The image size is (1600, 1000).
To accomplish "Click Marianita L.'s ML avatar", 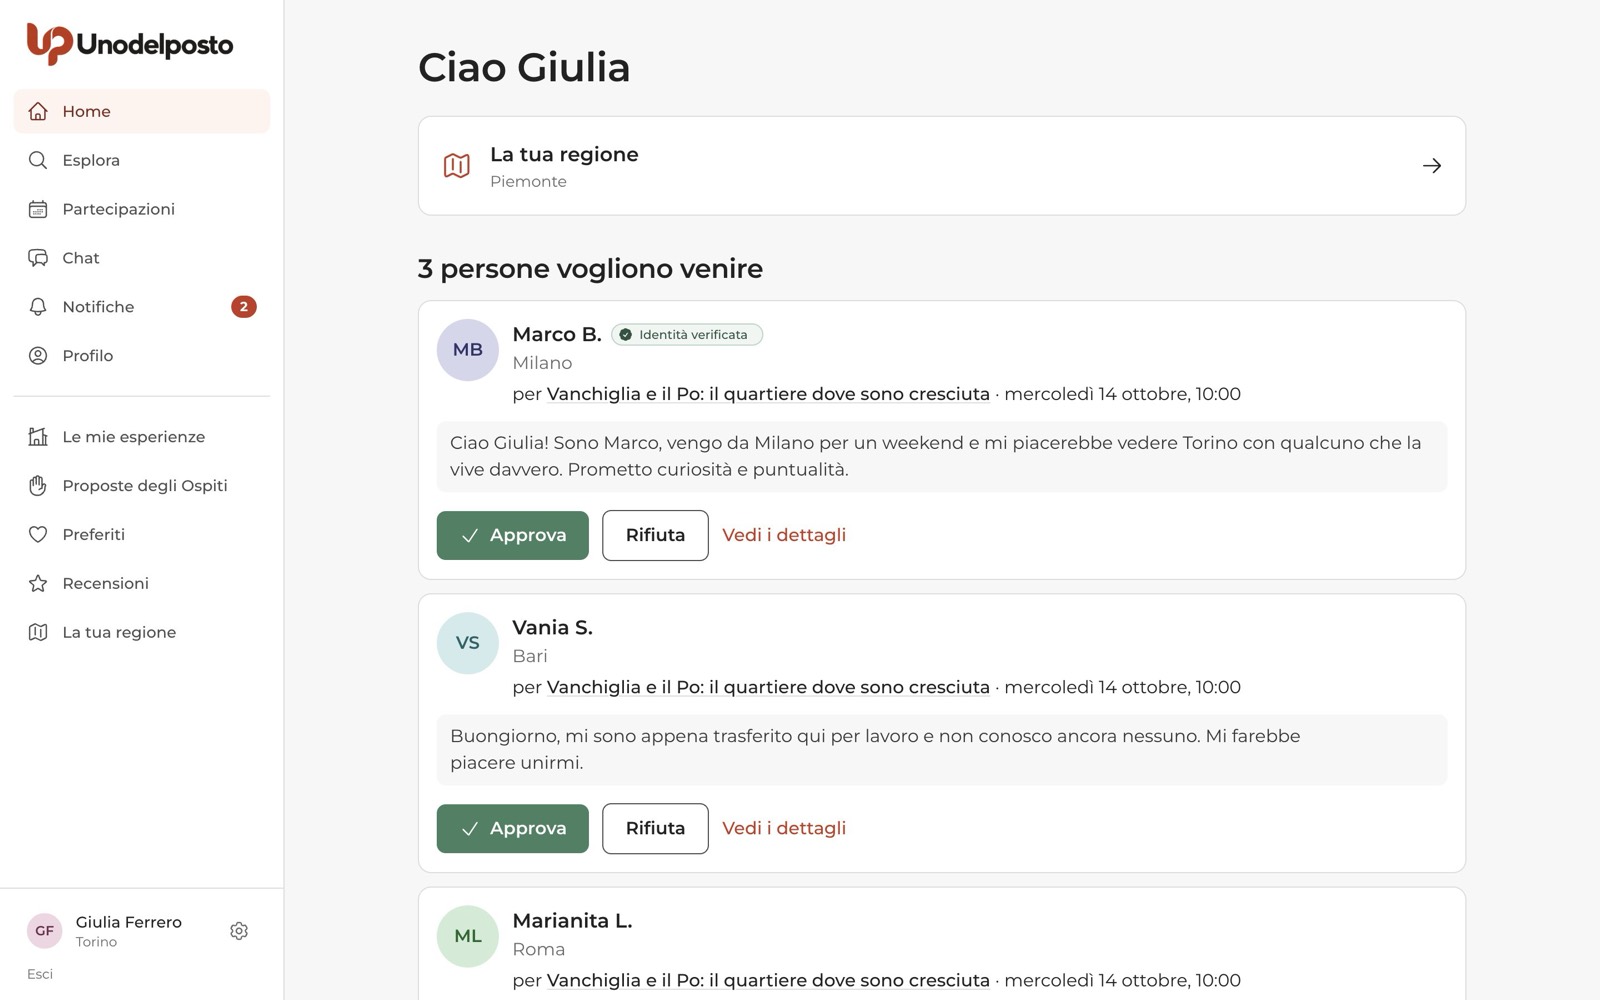I will click(468, 936).
